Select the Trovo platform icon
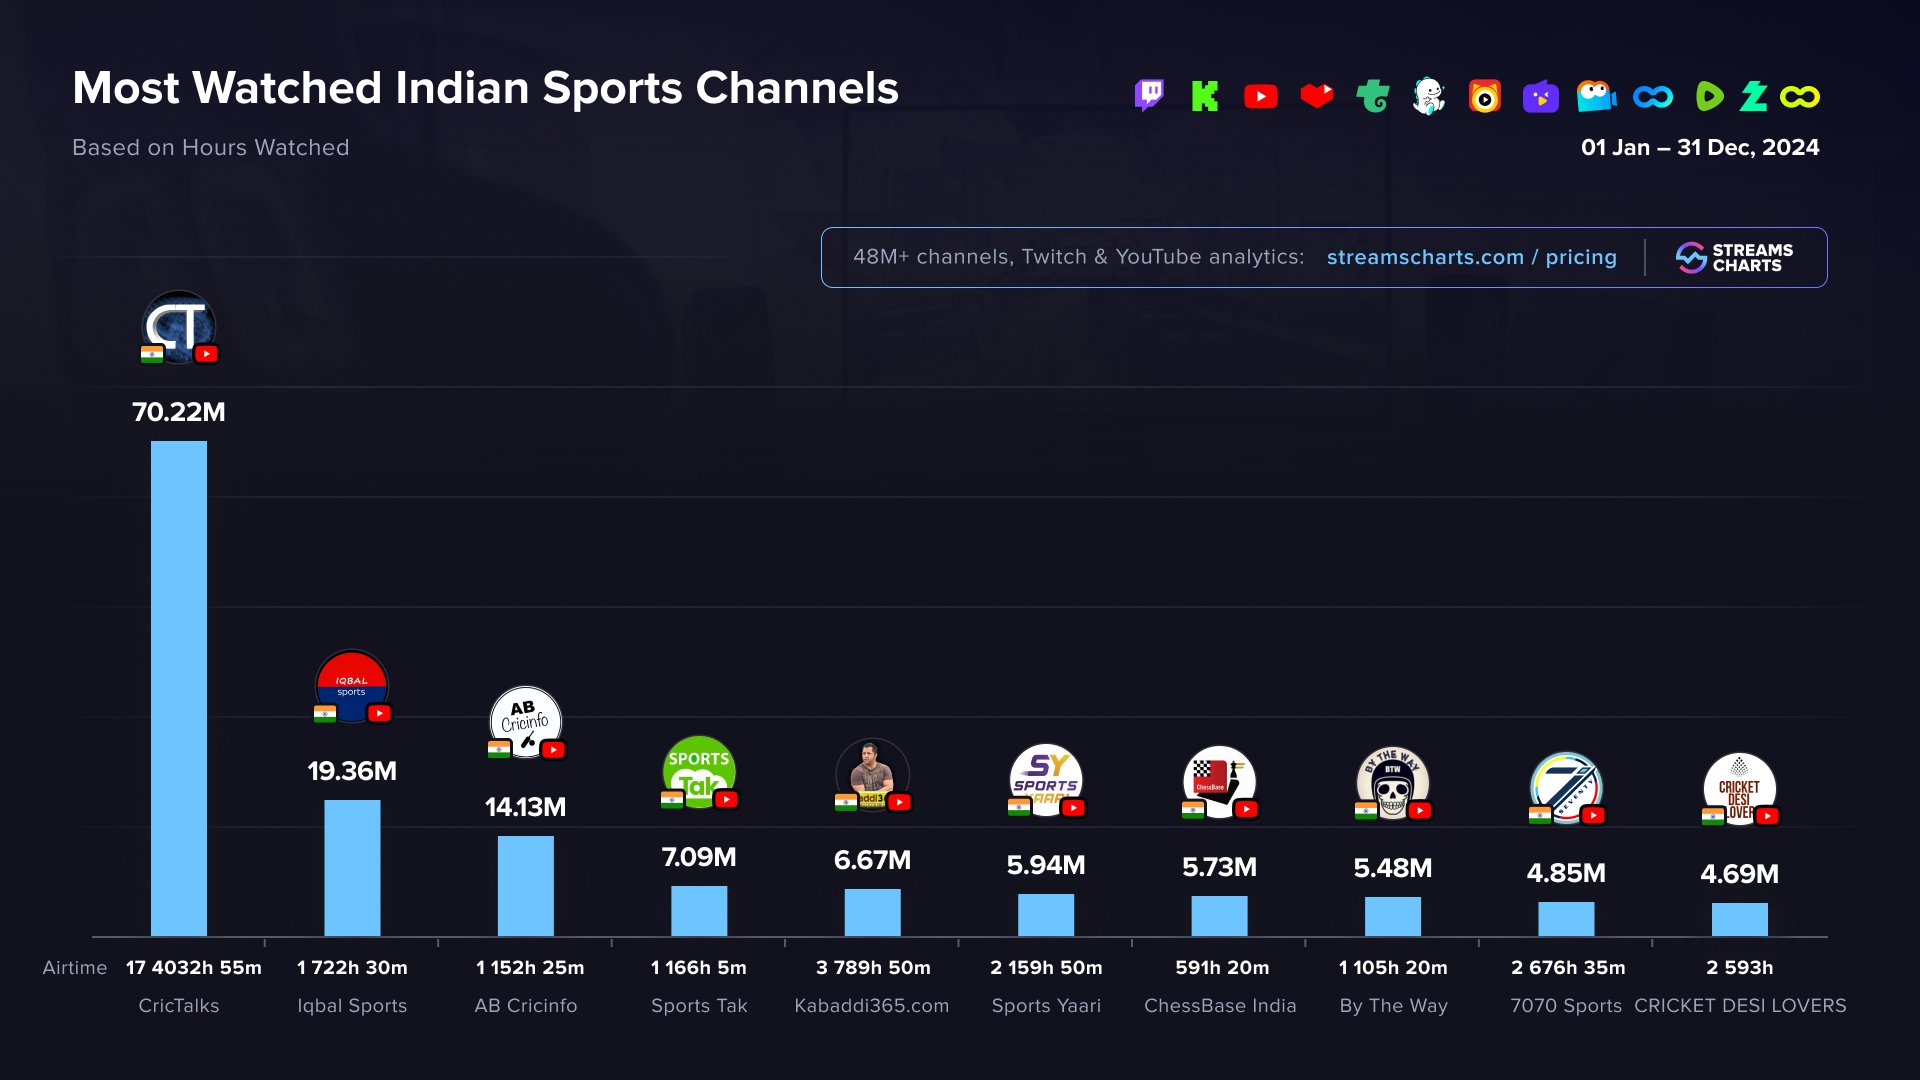This screenshot has width=1920, height=1080. pyautogui.click(x=1373, y=96)
